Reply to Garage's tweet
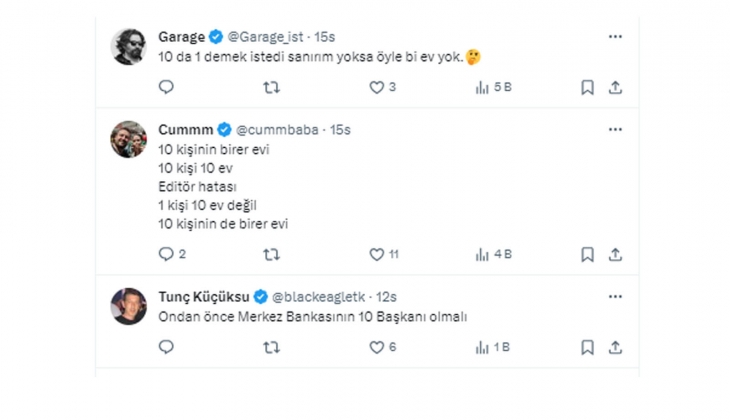Image resolution: width=730 pixels, height=420 pixels. pos(166,87)
